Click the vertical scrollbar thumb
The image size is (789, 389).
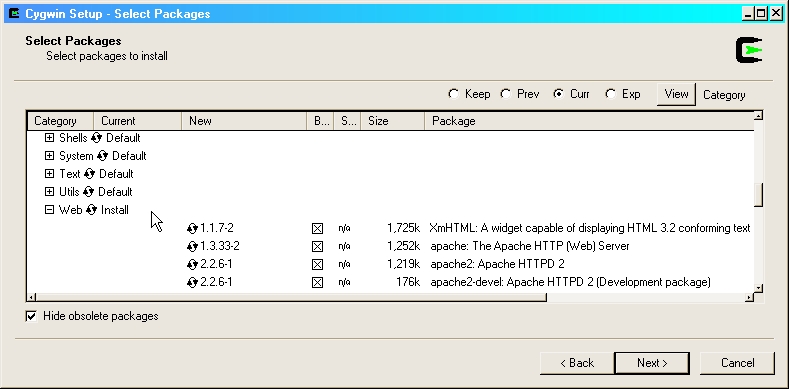pos(758,194)
